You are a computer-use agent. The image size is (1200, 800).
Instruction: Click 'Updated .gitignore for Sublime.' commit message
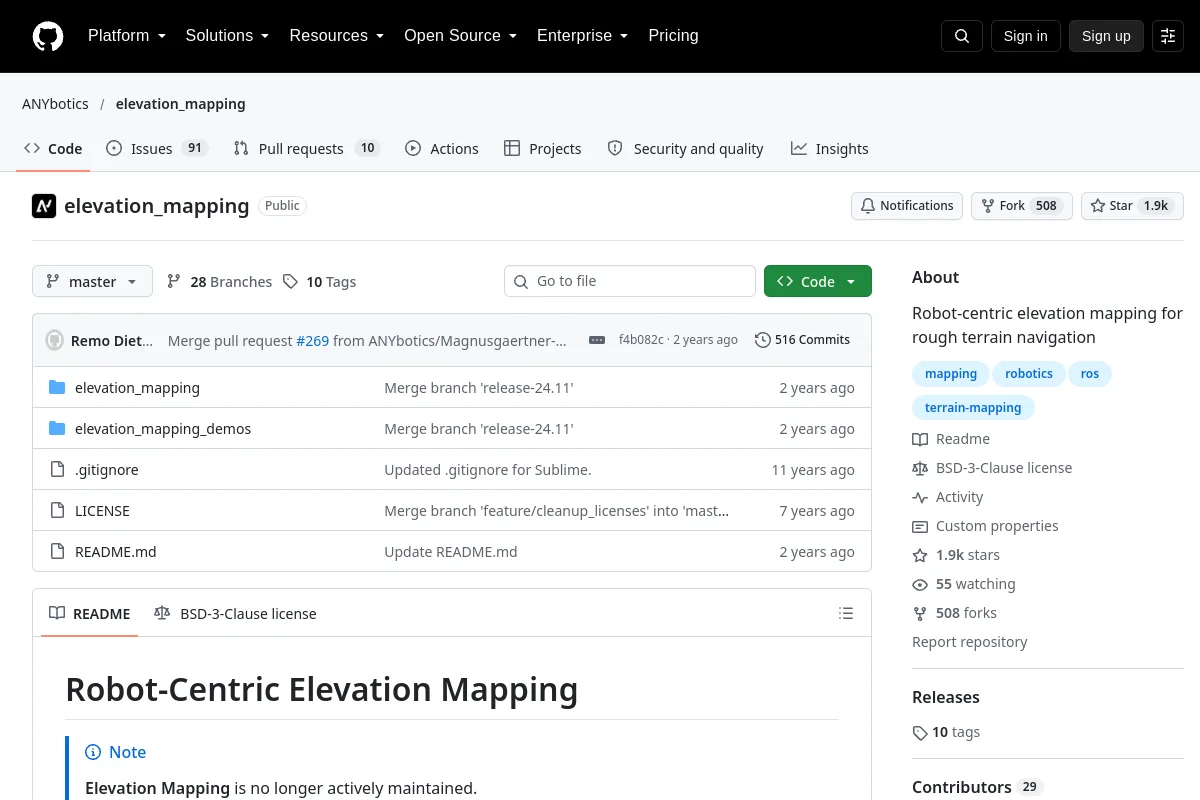point(488,469)
